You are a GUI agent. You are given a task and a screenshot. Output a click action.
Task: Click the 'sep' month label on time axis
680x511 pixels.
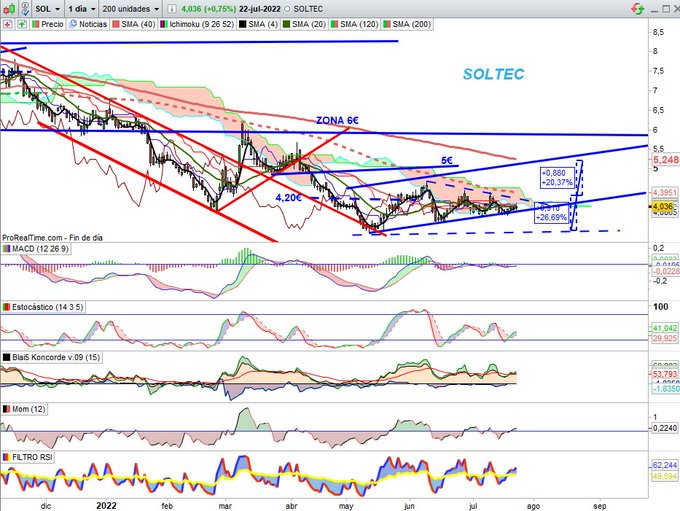coord(600,506)
